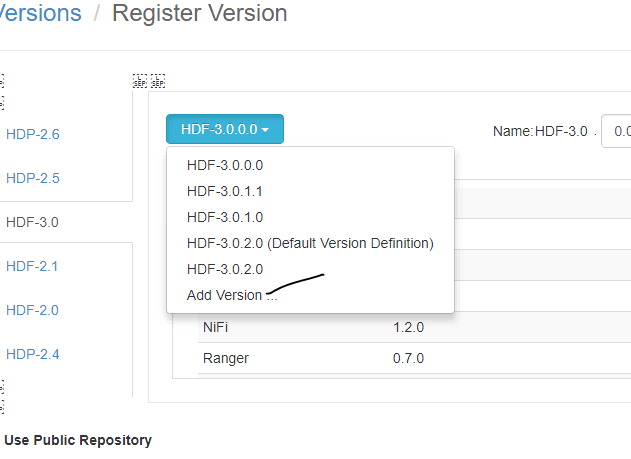The height and width of the screenshot is (459, 631).
Task: Go to the HDF-2.1 stack tab
Action: [x=33, y=266]
